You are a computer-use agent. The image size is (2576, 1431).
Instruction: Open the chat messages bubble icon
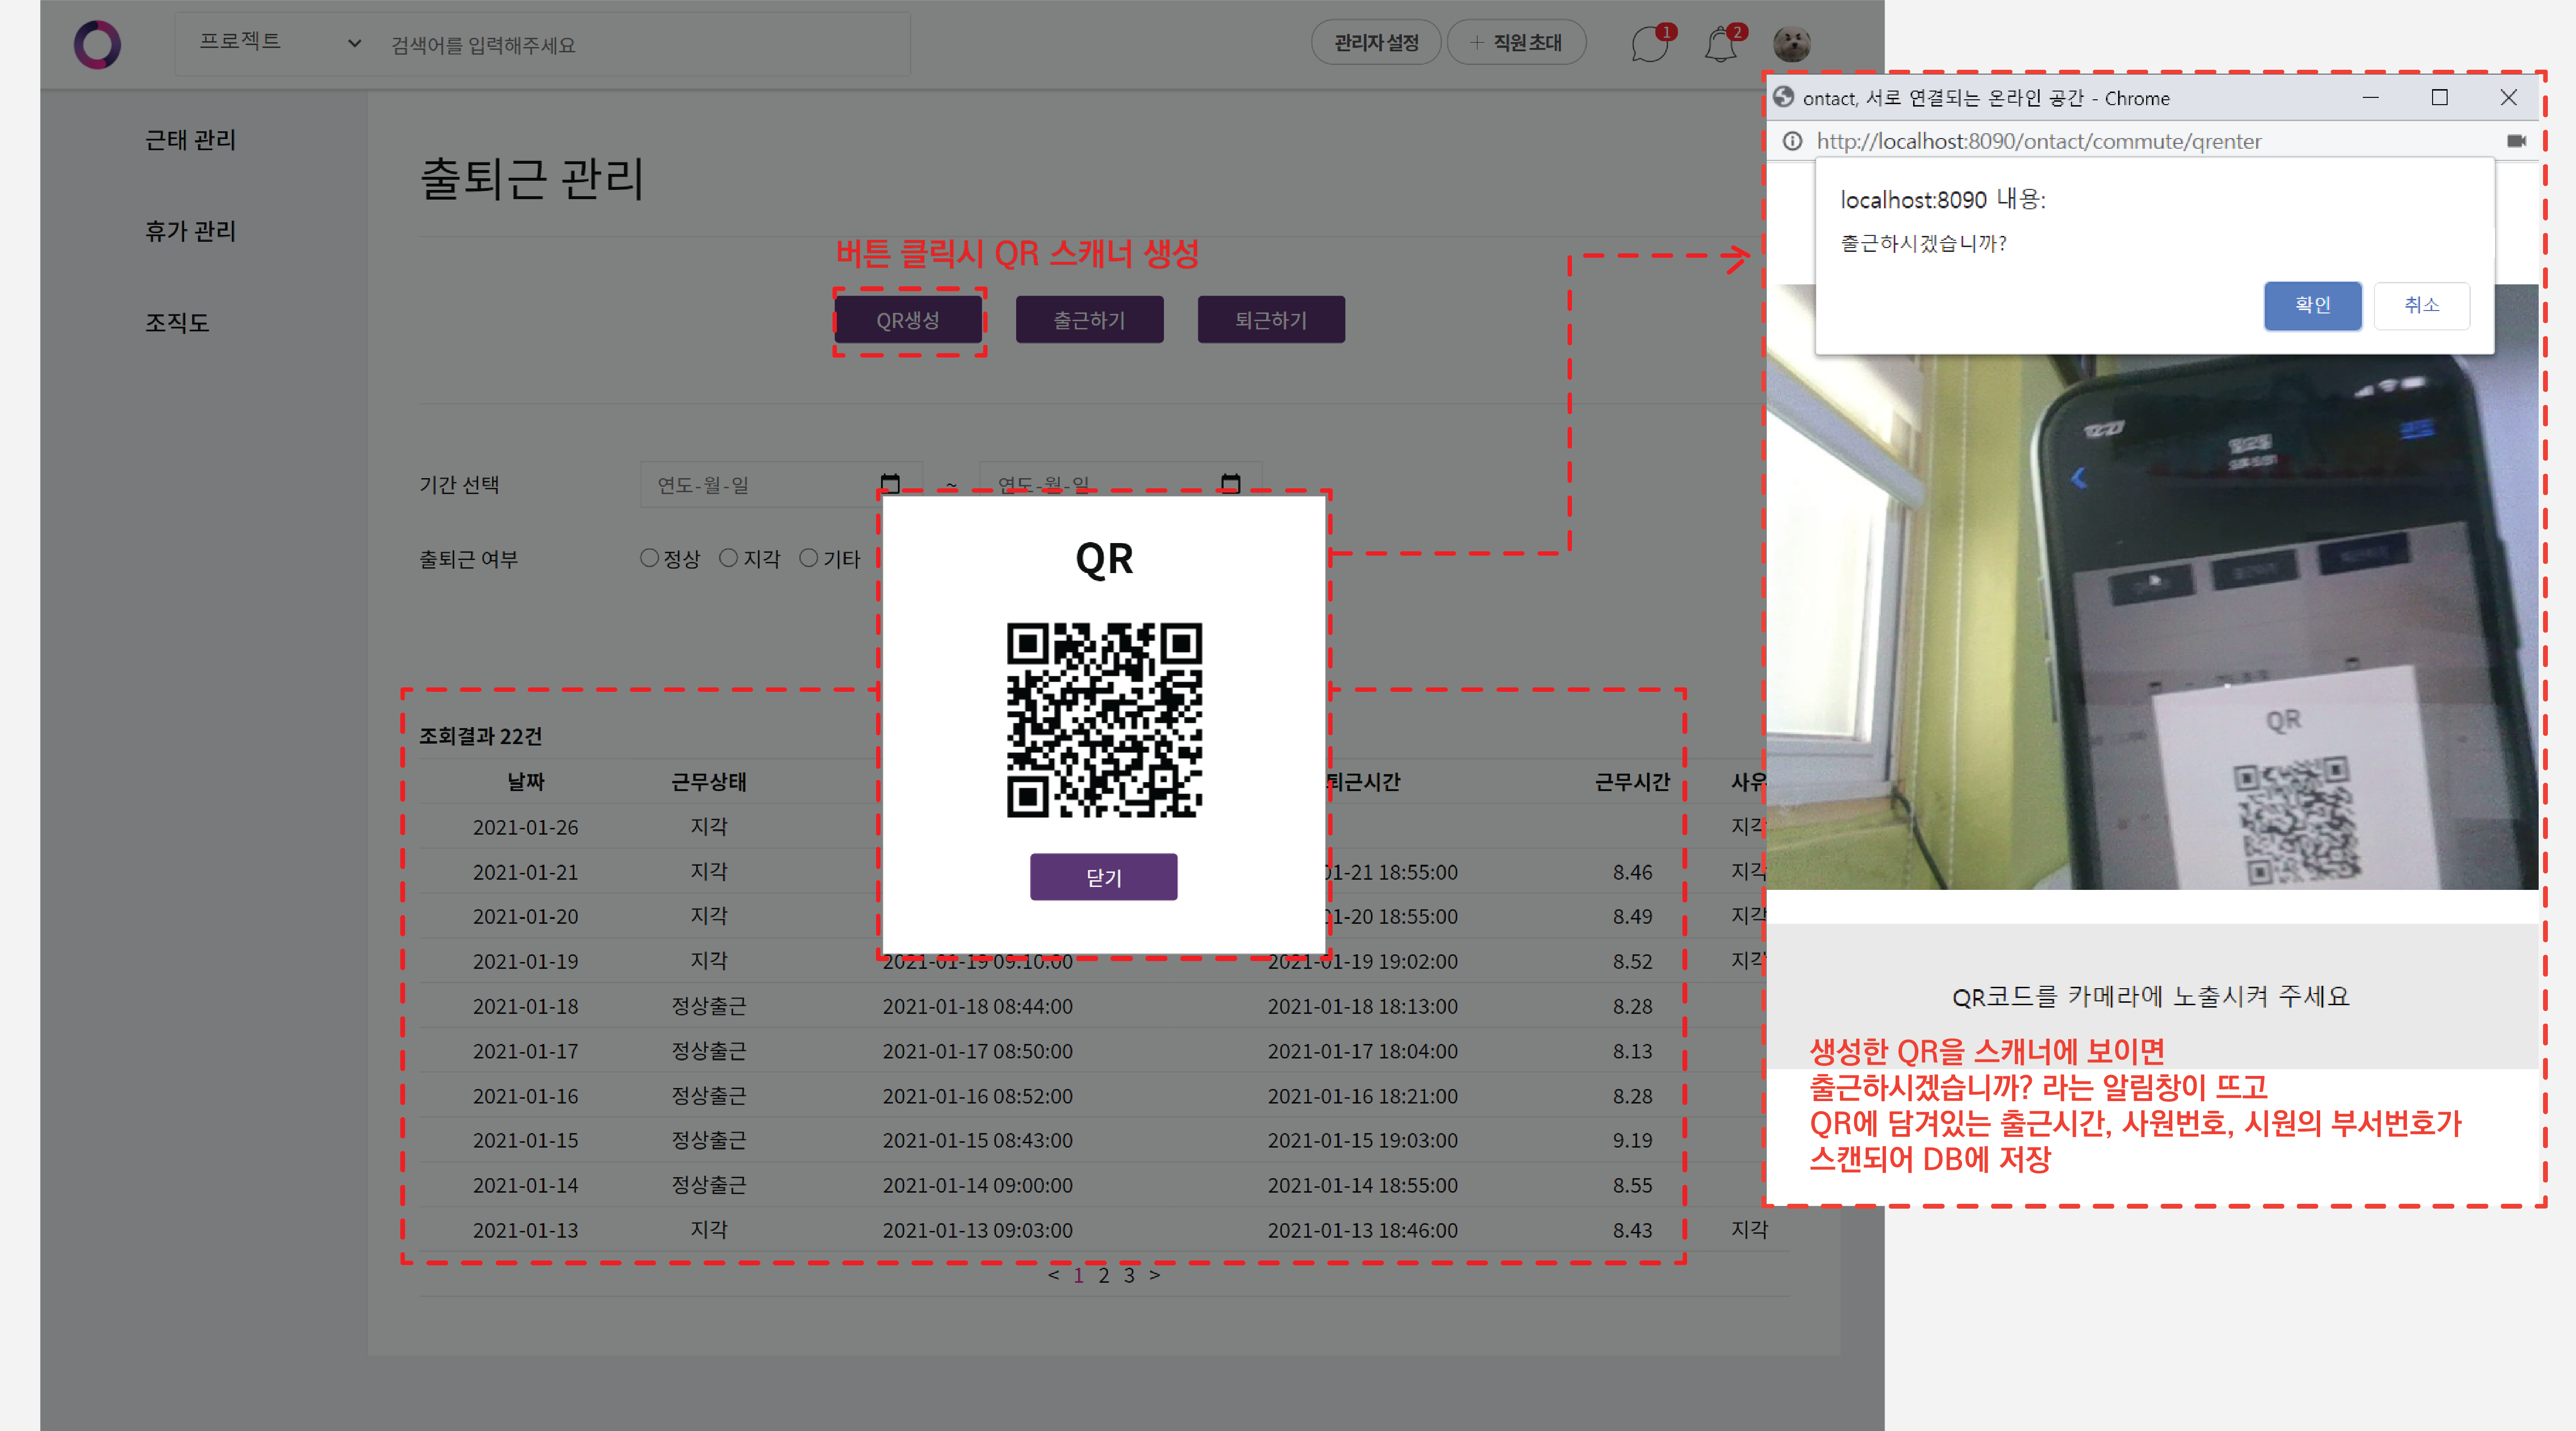pos(1649,45)
